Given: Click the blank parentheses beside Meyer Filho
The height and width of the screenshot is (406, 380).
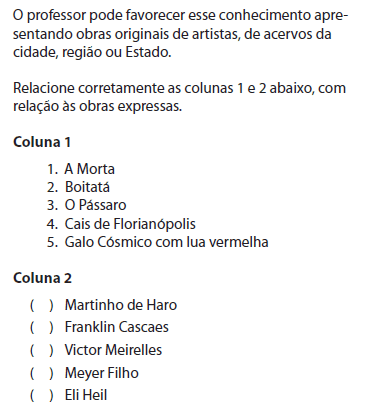Looking at the screenshot, I should [x=42, y=373].
